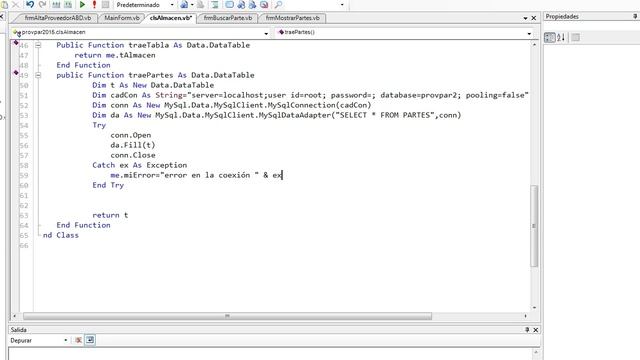This screenshot has width=640, height=360.
Task: Click Salida scrollbar up arrow
Action: click(x=536, y=352)
